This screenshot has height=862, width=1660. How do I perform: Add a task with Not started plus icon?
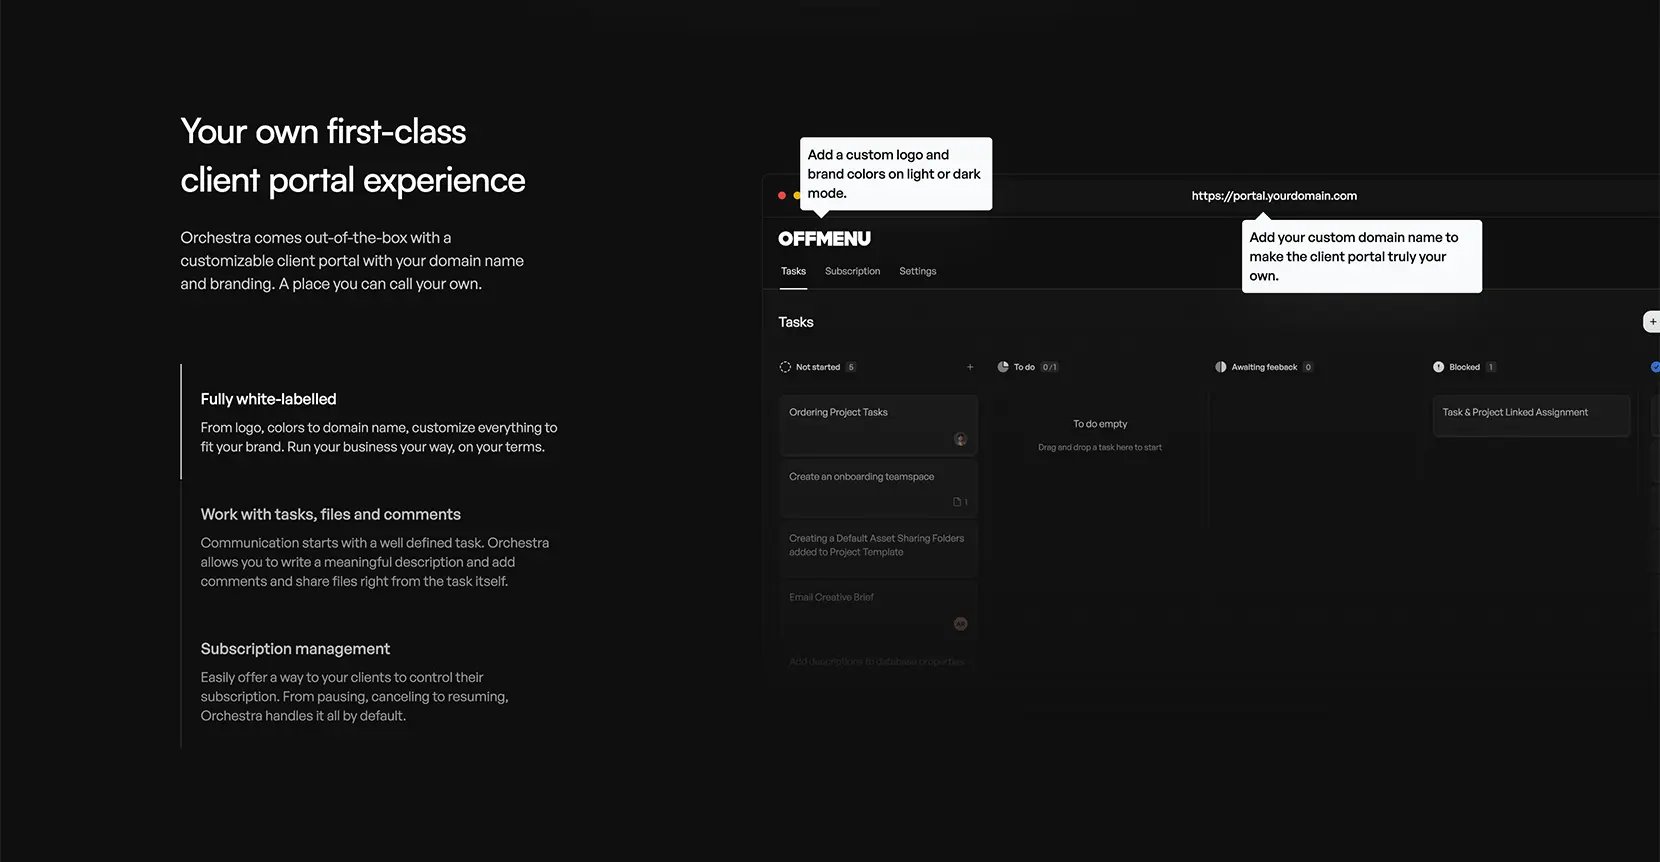tap(970, 367)
